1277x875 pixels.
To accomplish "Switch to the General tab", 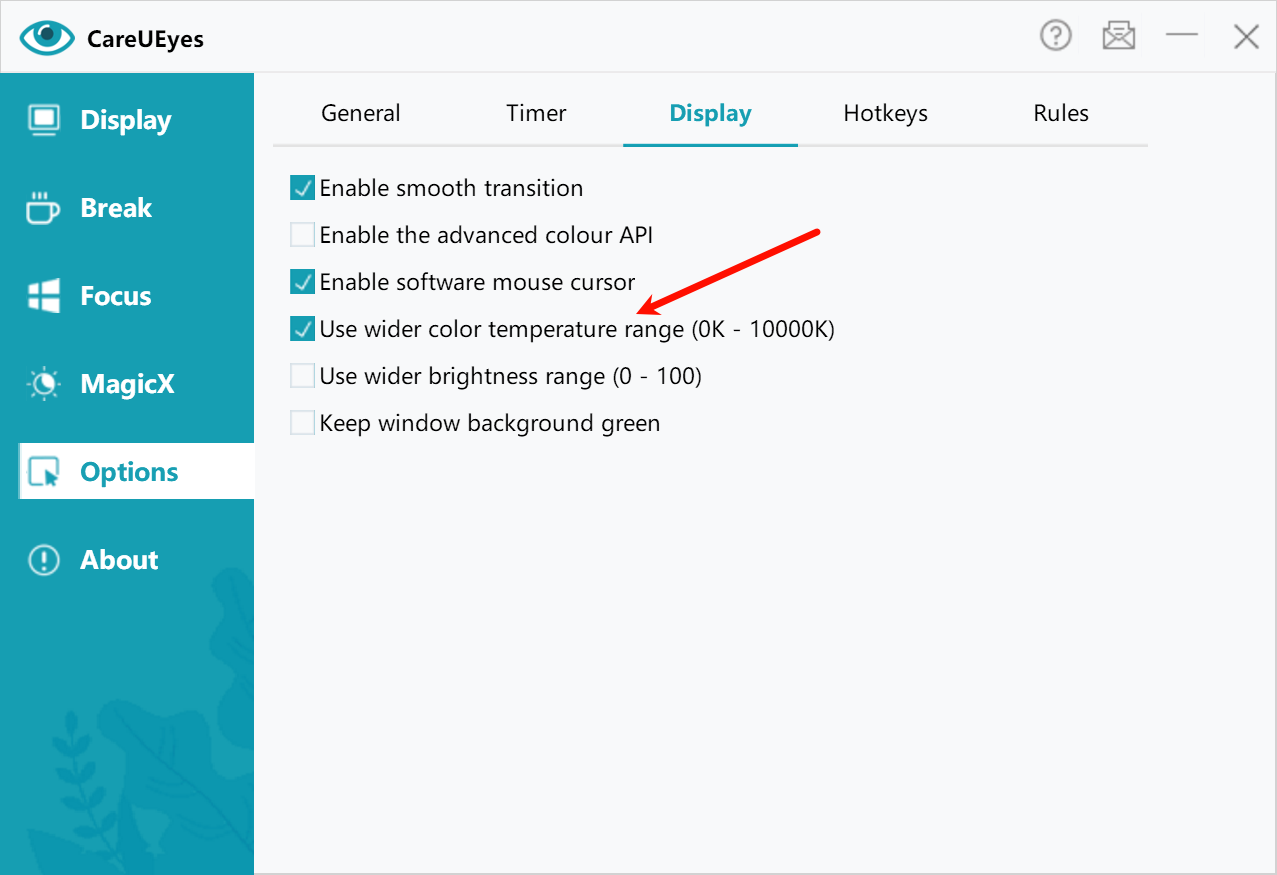I will click(x=360, y=114).
